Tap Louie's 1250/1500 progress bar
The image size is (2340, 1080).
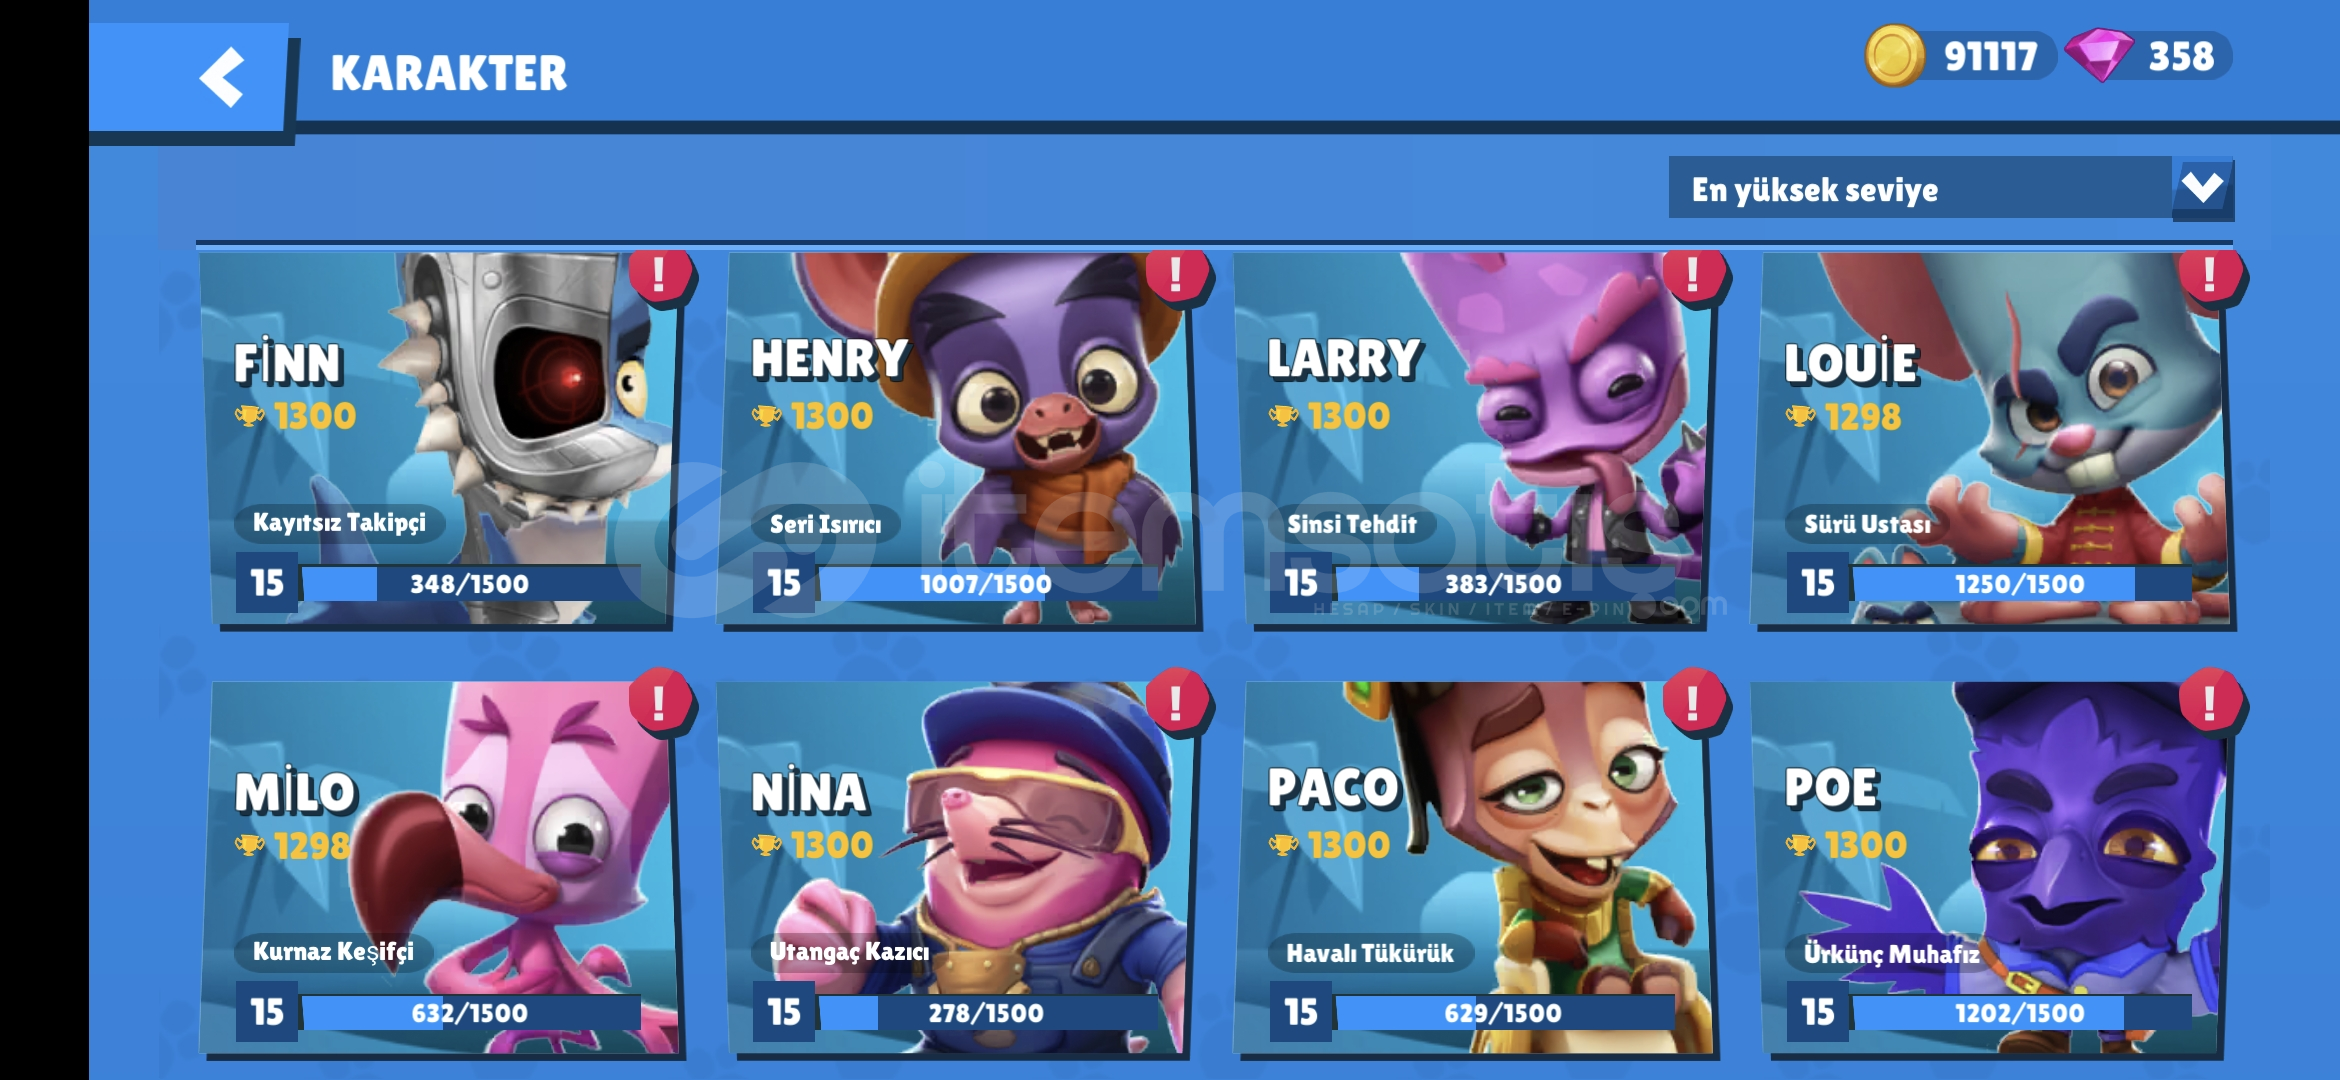[x=2021, y=584]
